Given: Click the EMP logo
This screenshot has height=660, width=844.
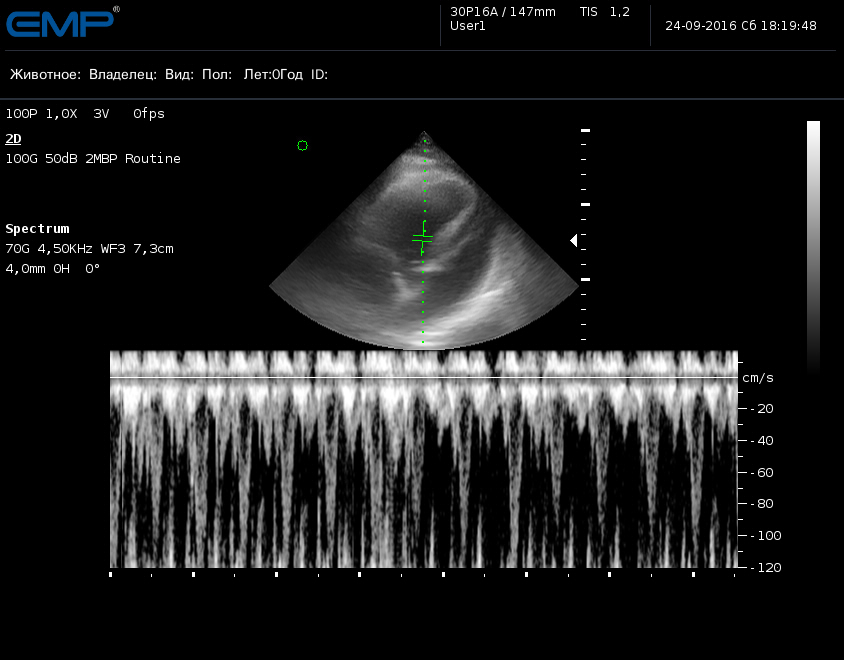Looking at the screenshot, I should [62, 23].
